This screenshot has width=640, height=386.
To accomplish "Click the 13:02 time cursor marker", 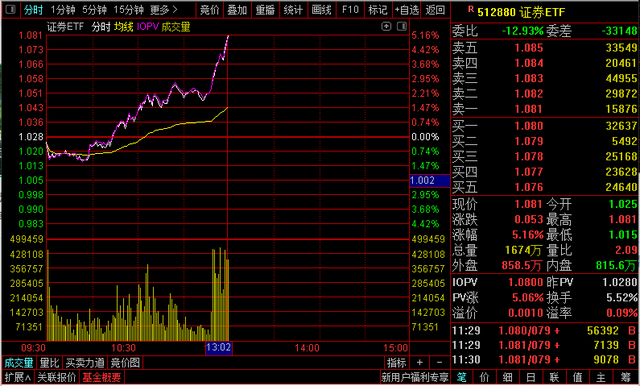I will (219, 348).
